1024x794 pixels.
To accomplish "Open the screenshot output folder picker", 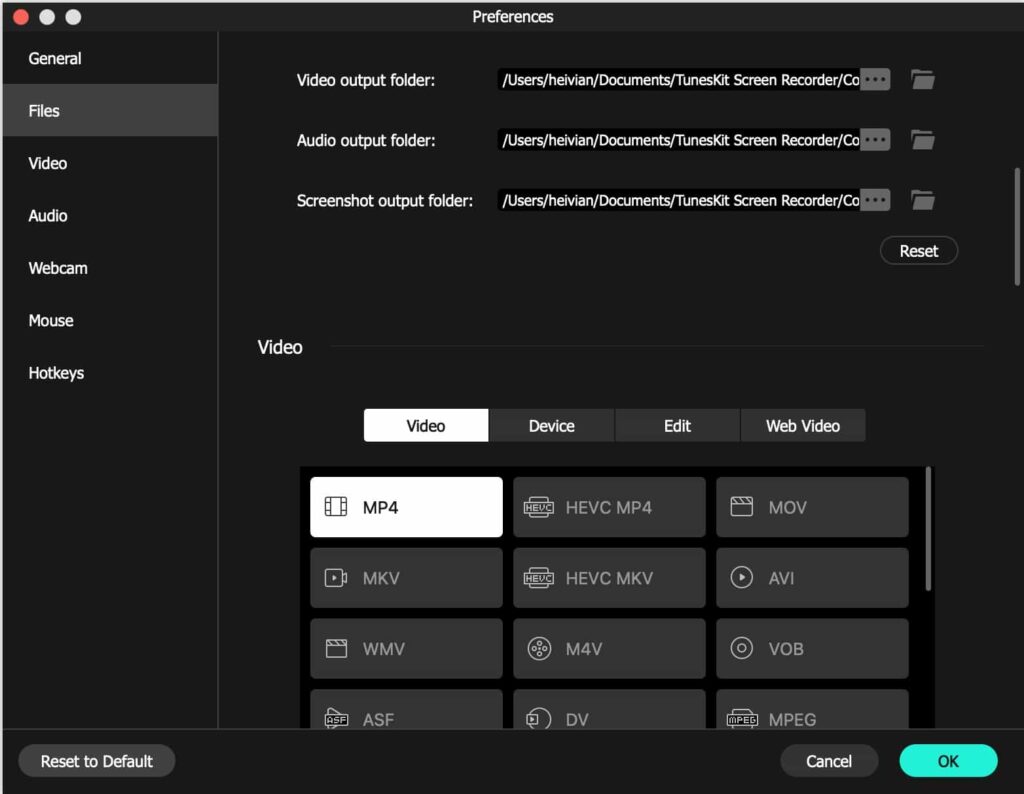I will [921, 200].
